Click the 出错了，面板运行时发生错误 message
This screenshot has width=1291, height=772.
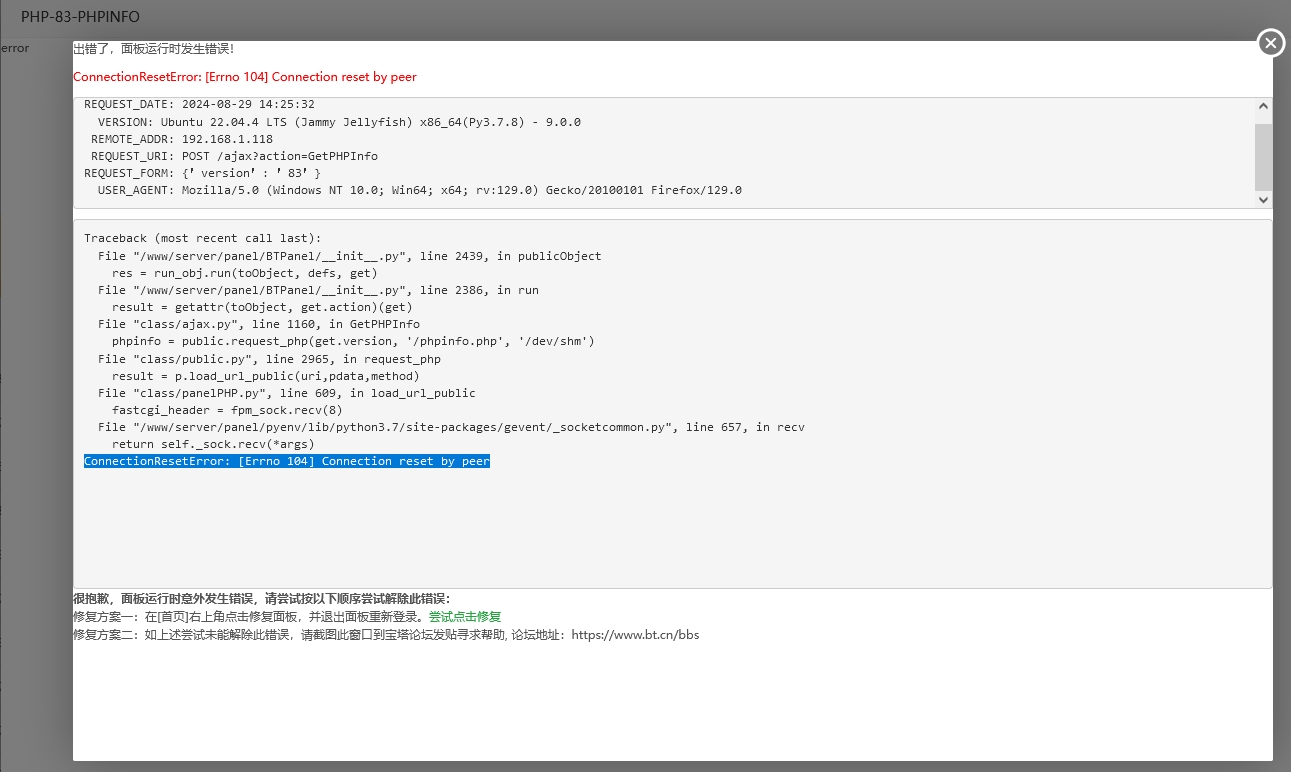[153, 49]
